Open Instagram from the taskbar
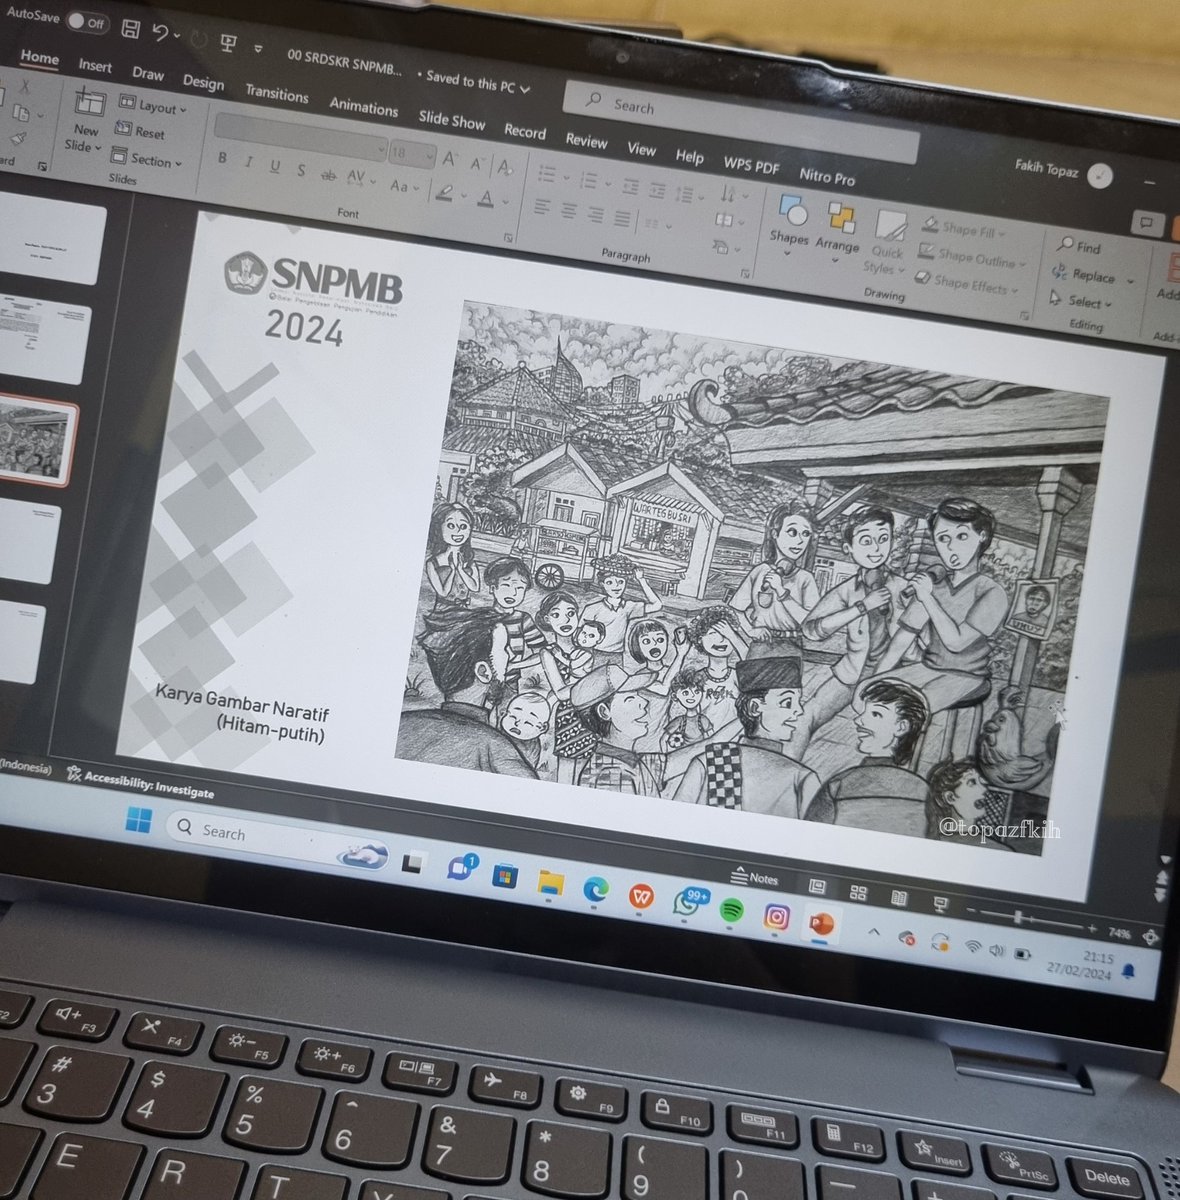 pos(776,916)
